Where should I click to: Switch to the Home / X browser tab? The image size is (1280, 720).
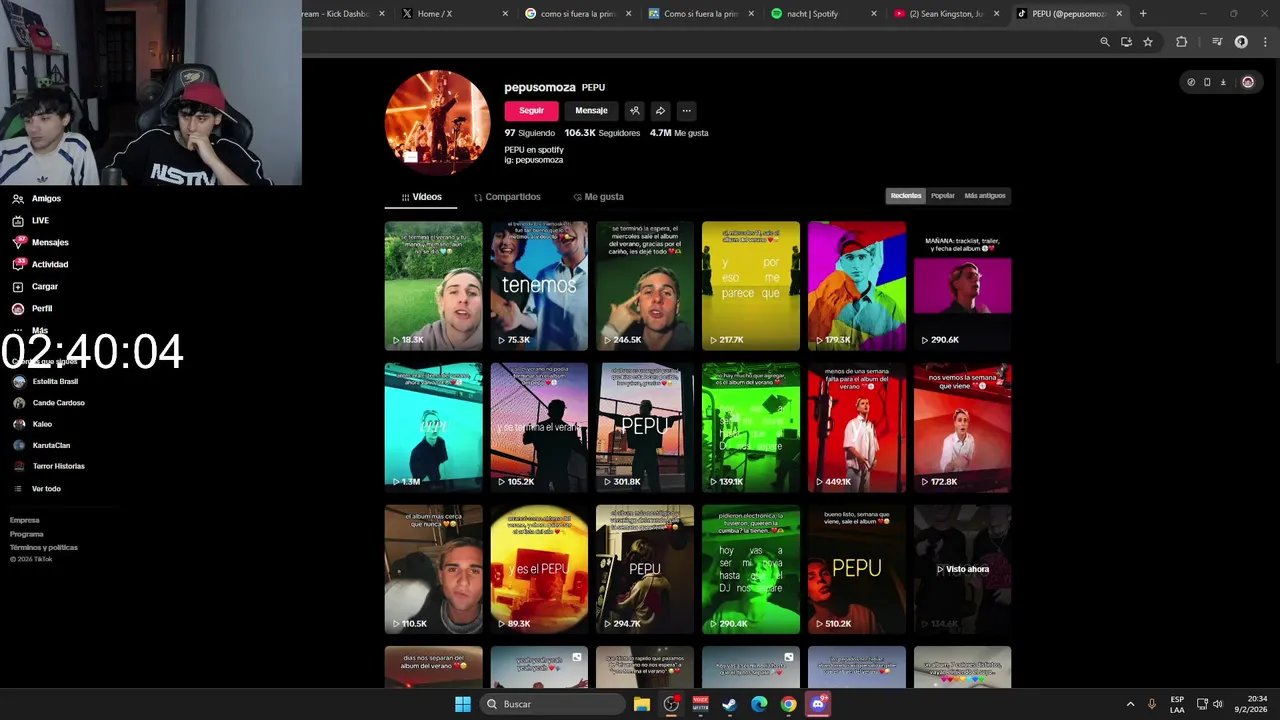[x=455, y=14]
